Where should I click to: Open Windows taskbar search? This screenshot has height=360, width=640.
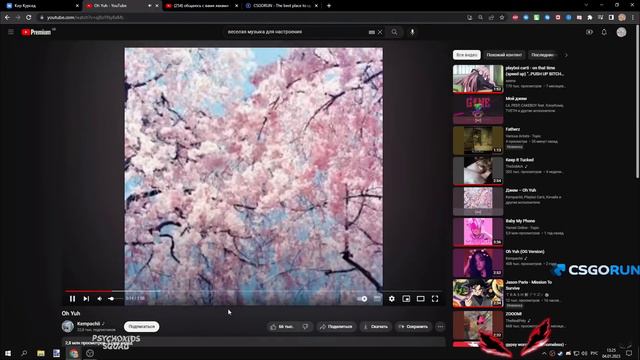(24, 353)
